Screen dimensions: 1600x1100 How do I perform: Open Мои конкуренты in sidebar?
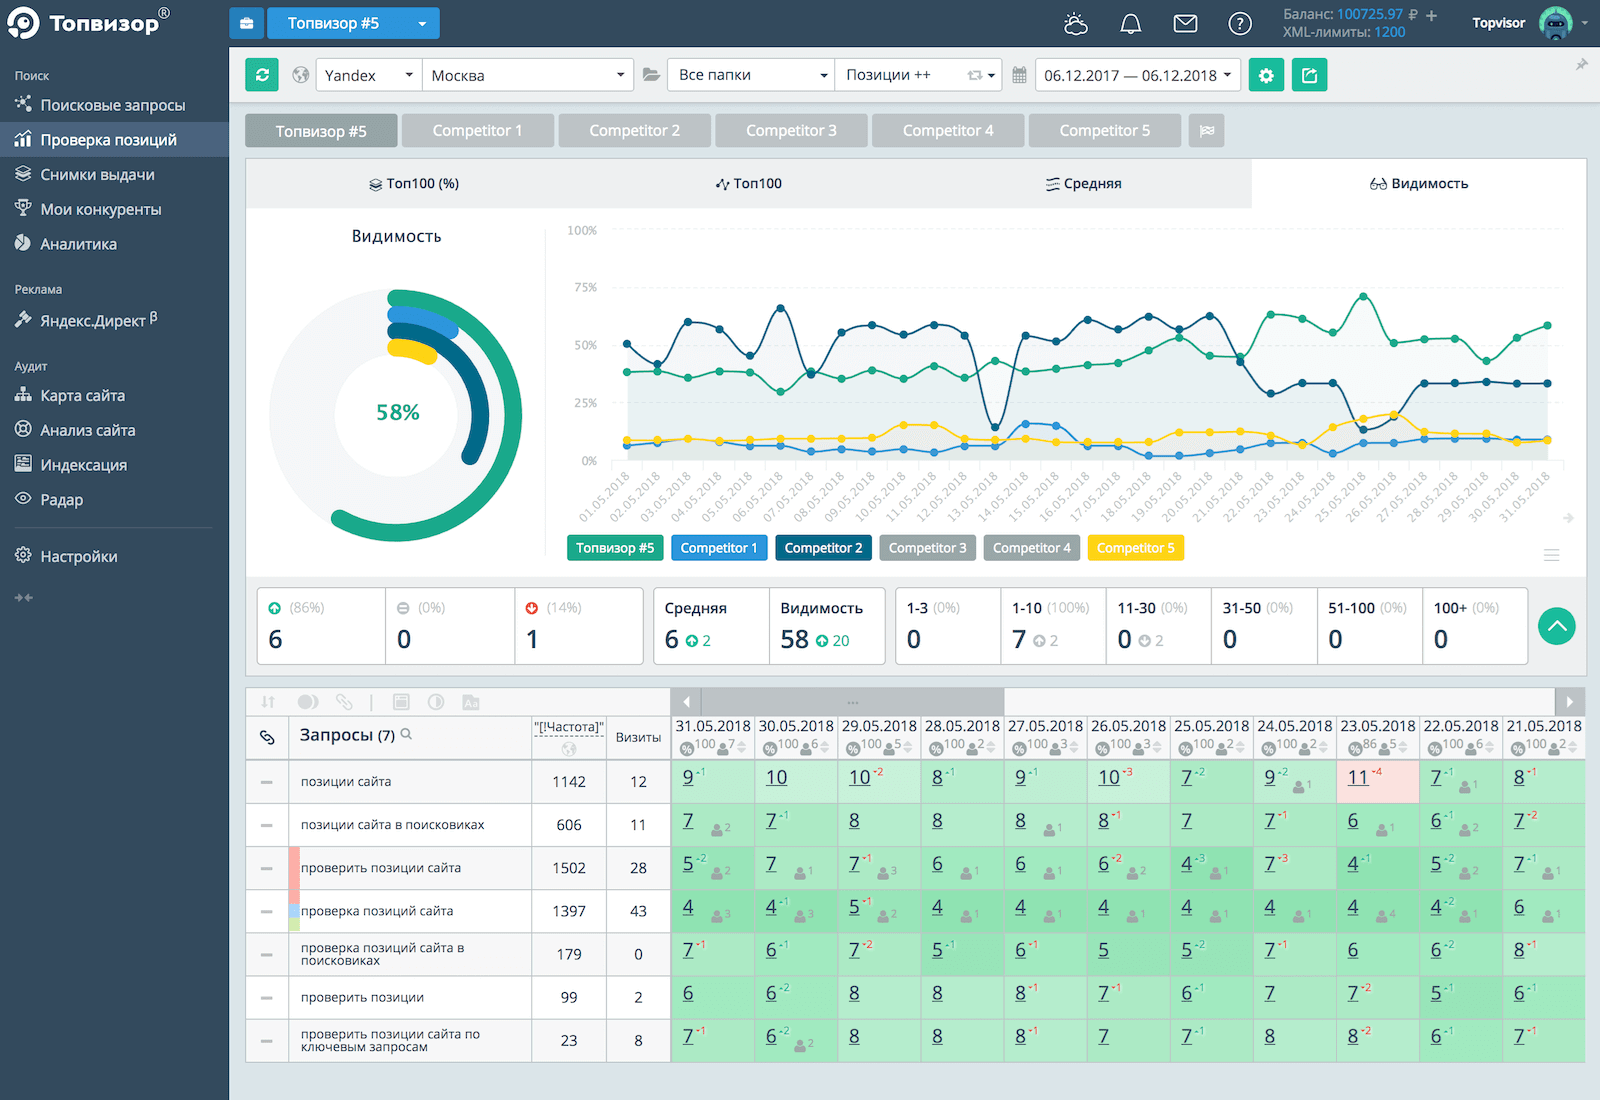coord(114,210)
